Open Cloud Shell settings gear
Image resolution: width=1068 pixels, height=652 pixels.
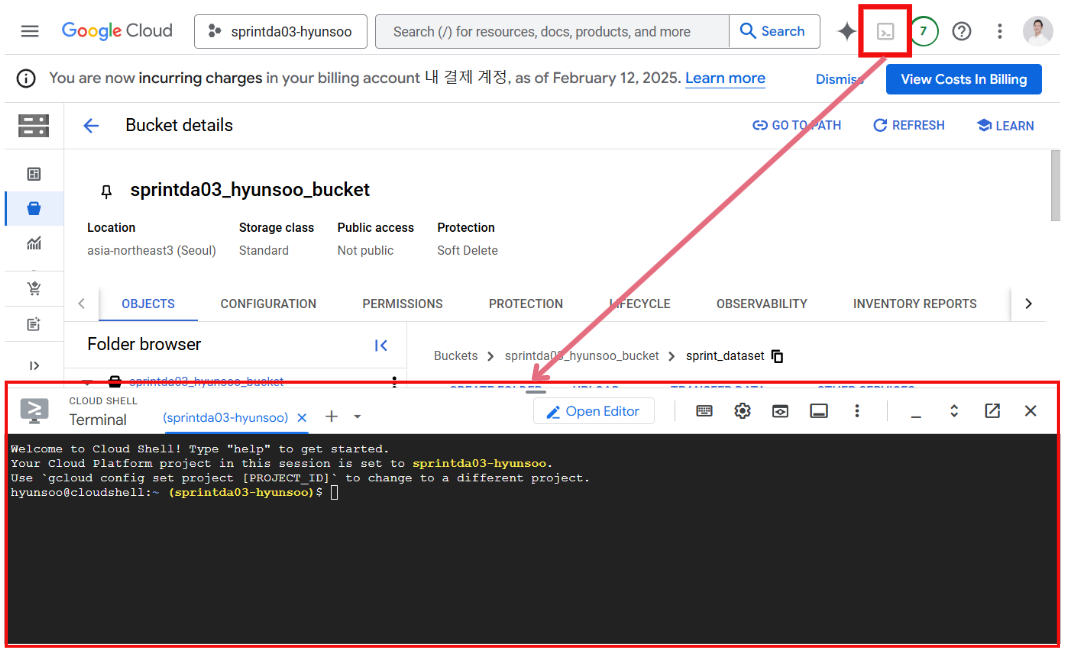pos(742,411)
